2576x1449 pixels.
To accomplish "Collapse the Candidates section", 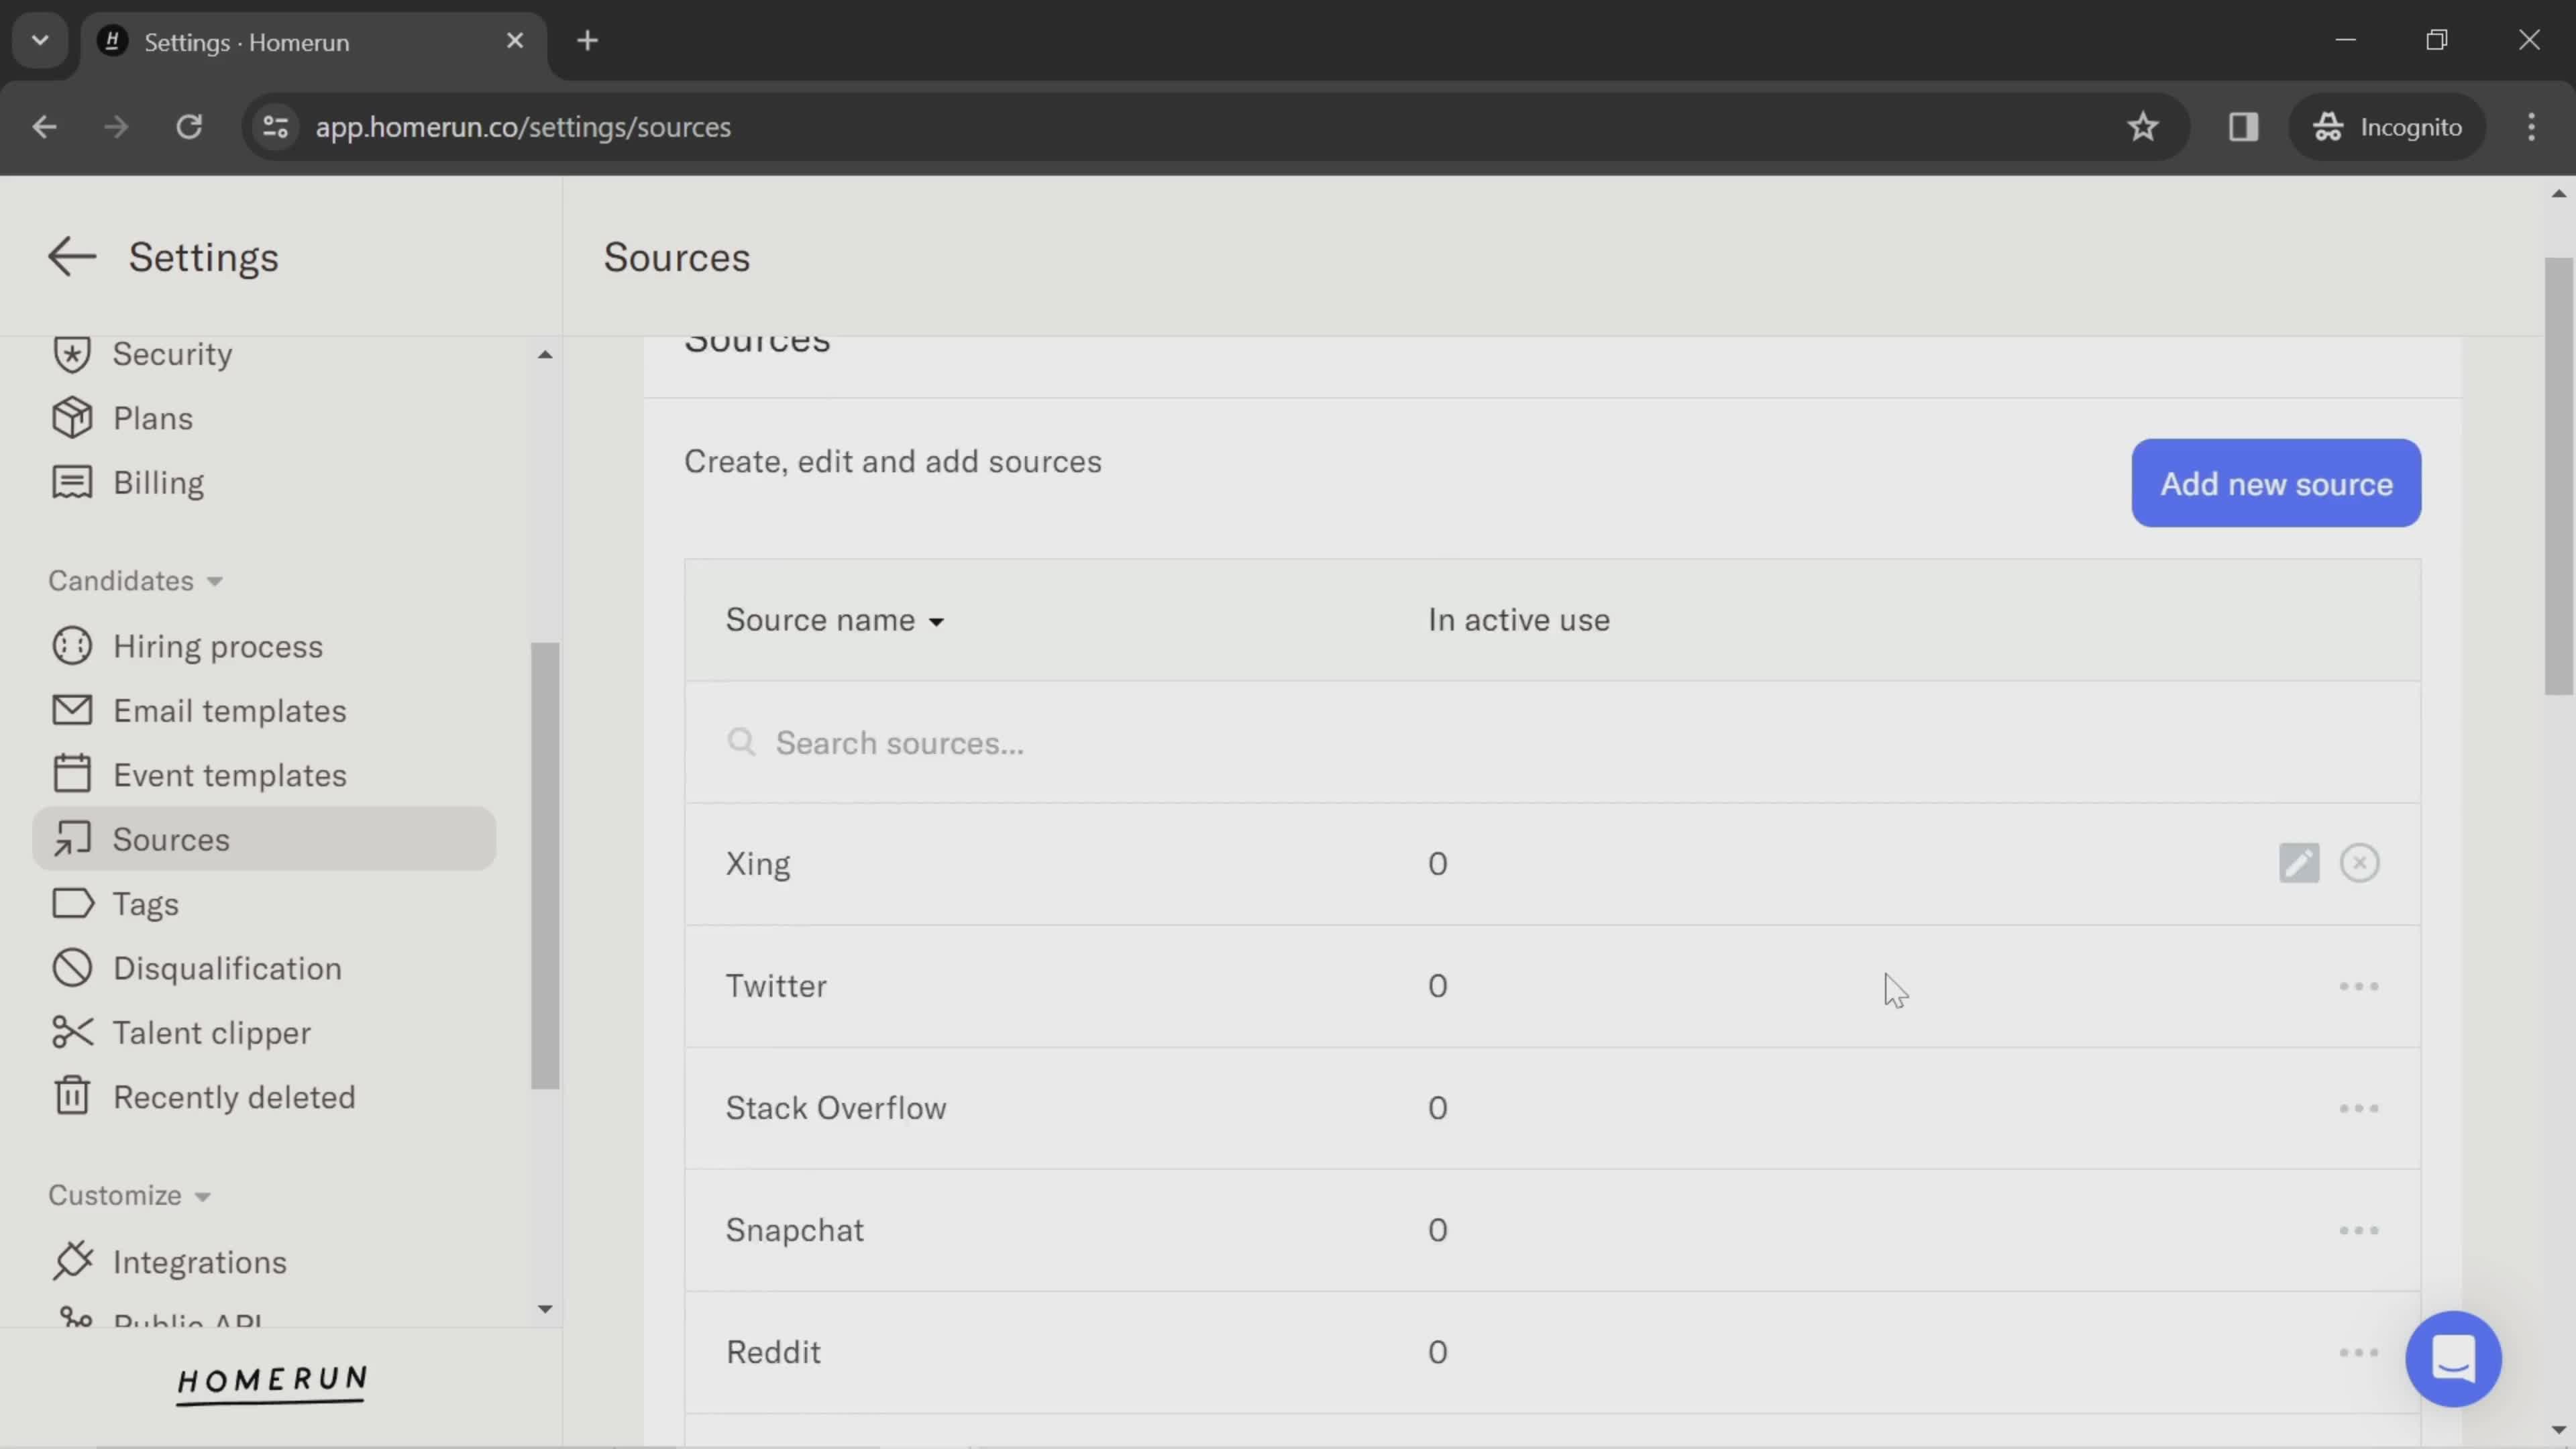I will tap(135, 582).
